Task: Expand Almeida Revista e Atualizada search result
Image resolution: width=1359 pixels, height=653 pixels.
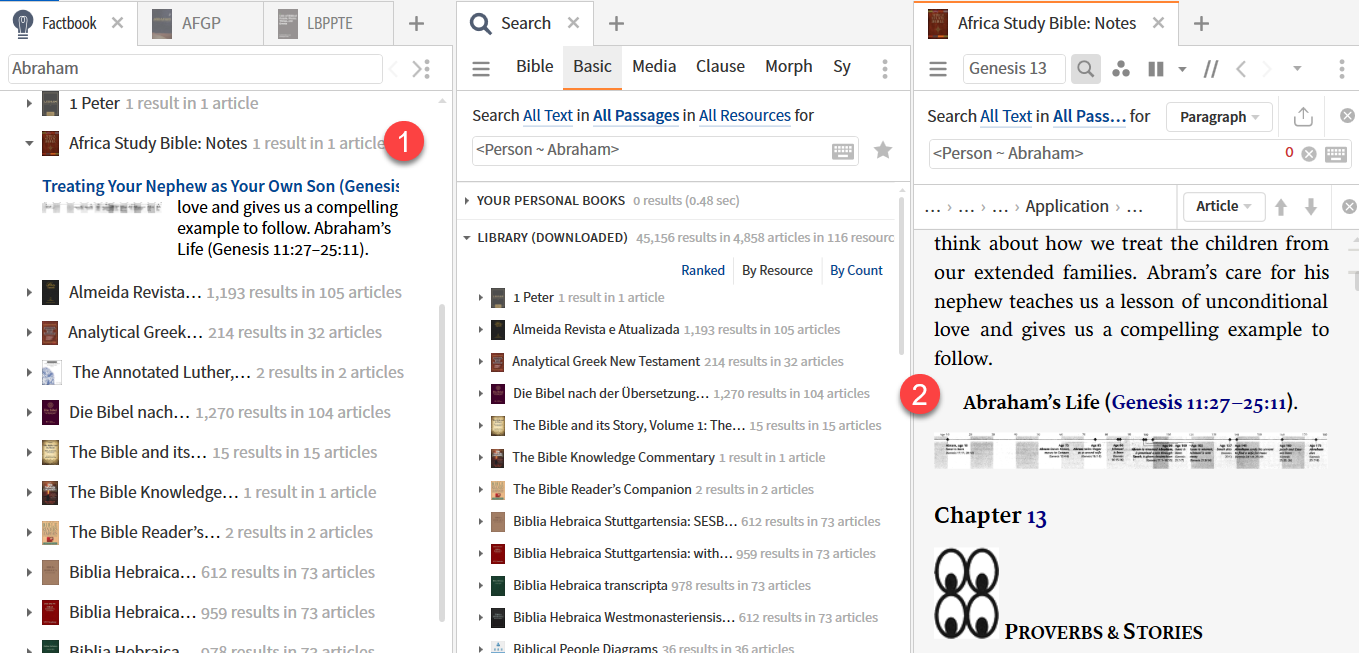Action: tap(481, 329)
